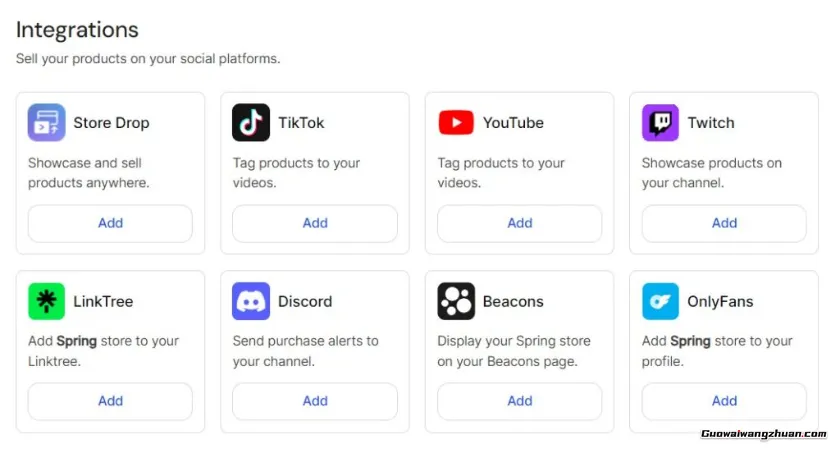This screenshot has height=449, width=840.
Task: Add the OnlyFans integration
Action: [724, 401]
